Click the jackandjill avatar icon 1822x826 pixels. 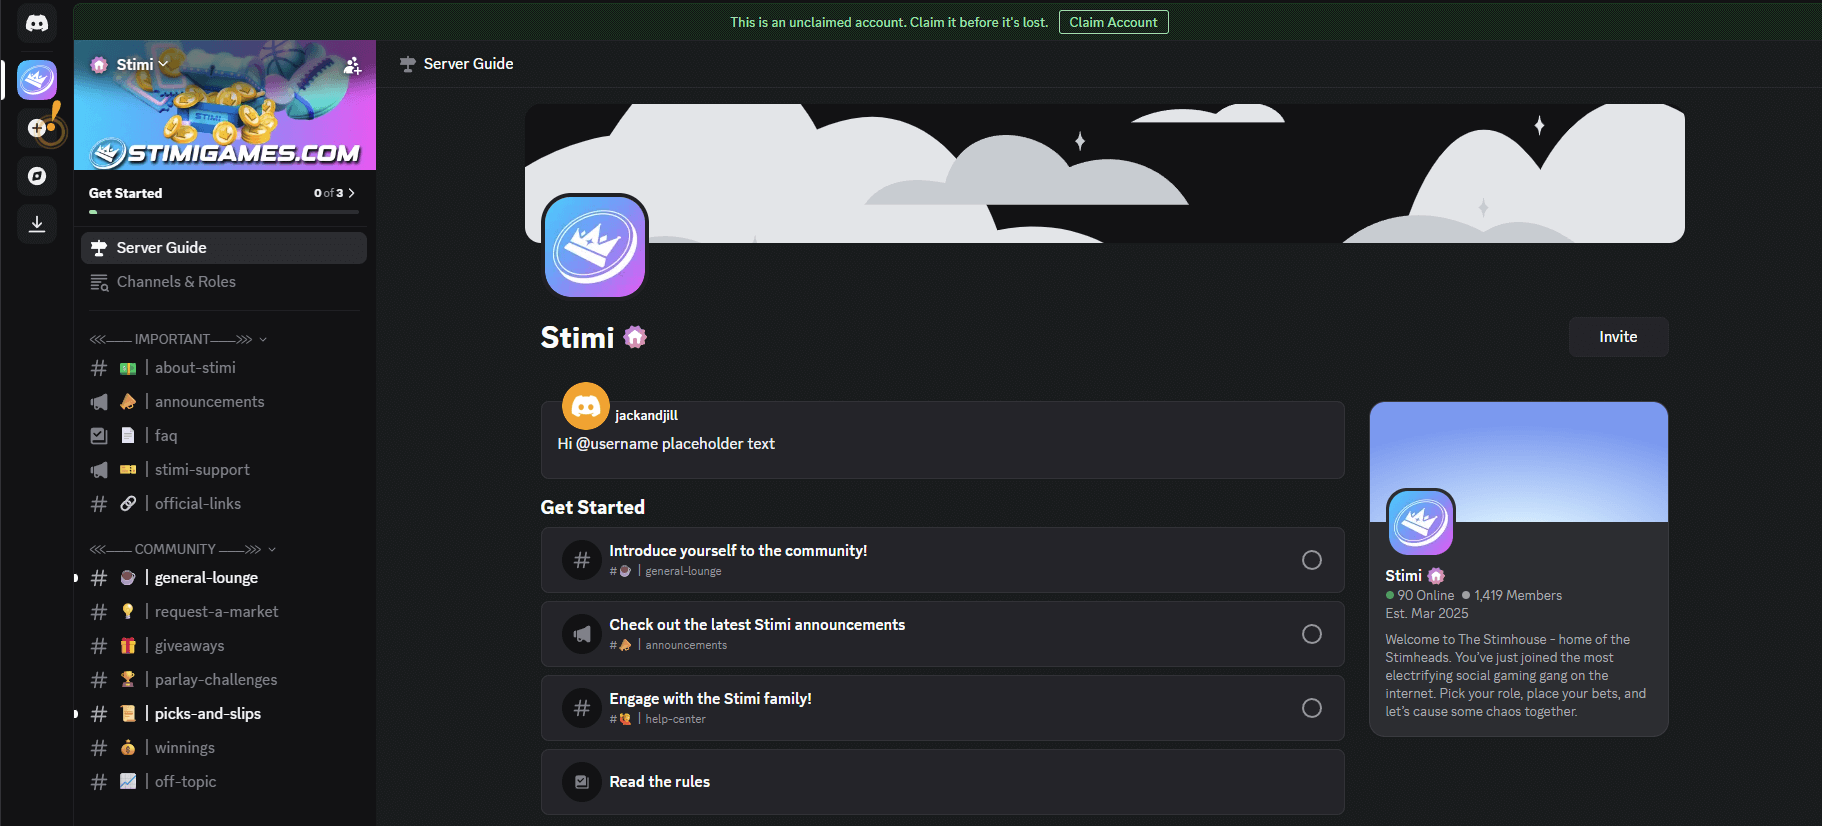[586, 406]
